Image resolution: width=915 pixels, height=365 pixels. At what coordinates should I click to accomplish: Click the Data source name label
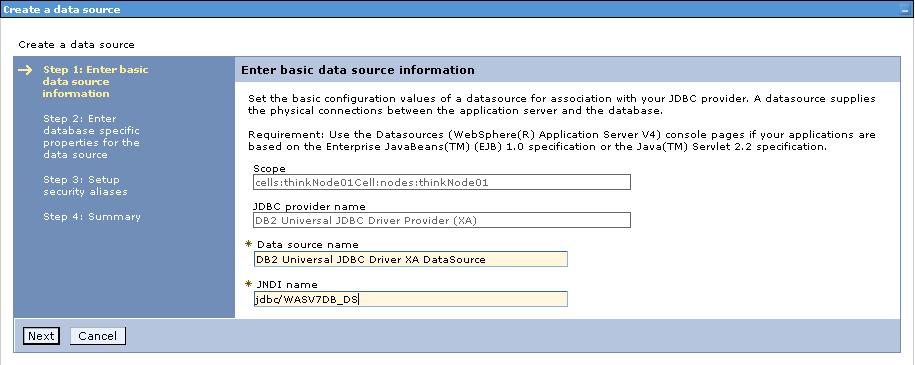click(308, 245)
